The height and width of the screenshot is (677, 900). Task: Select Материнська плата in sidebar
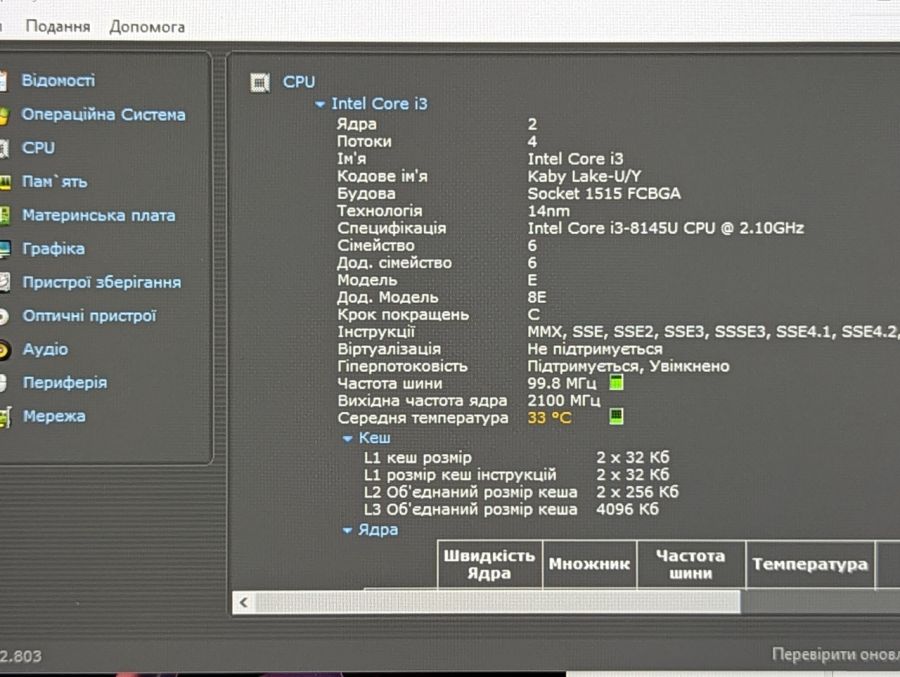[99, 215]
